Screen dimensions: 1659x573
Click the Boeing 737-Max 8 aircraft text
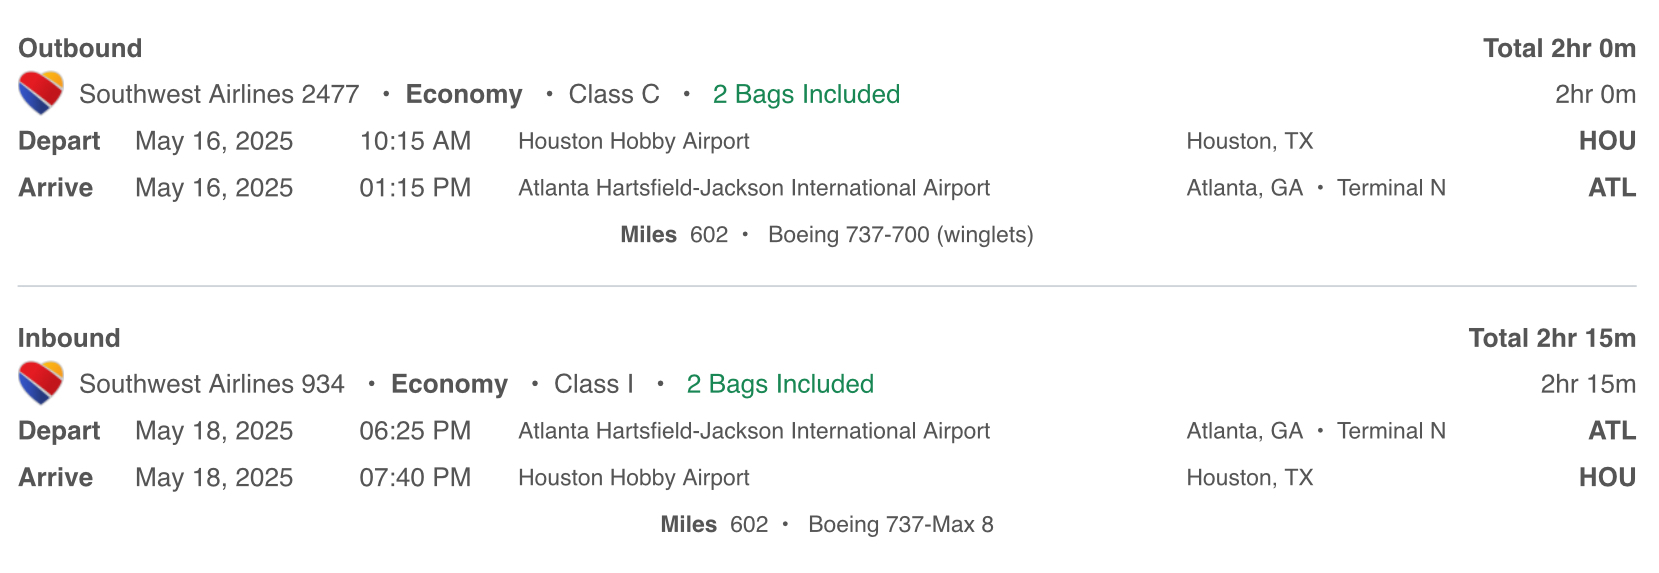900,525
